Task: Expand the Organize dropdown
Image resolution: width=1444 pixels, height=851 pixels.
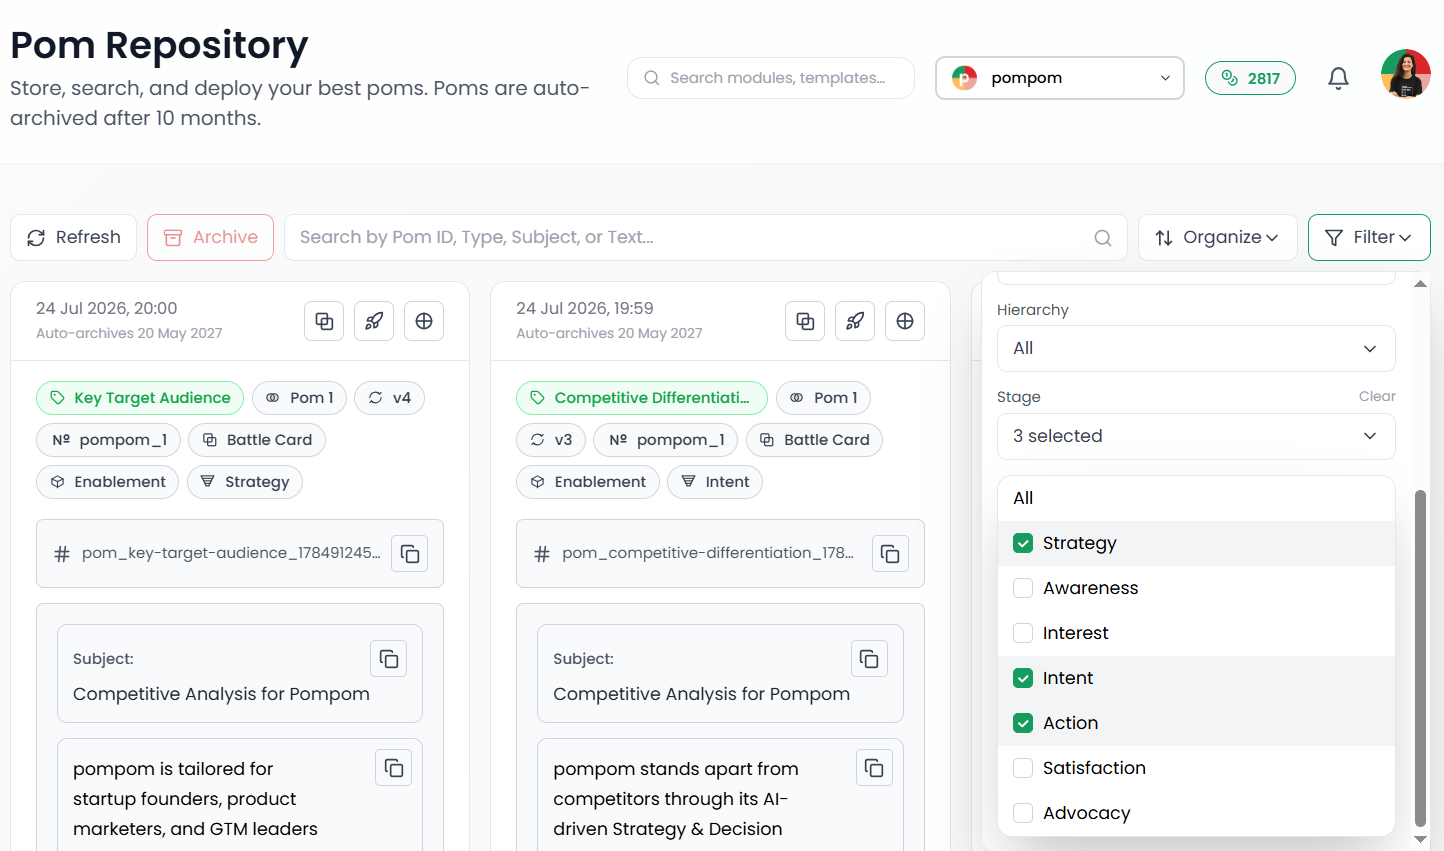Action: click(1217, 238)
